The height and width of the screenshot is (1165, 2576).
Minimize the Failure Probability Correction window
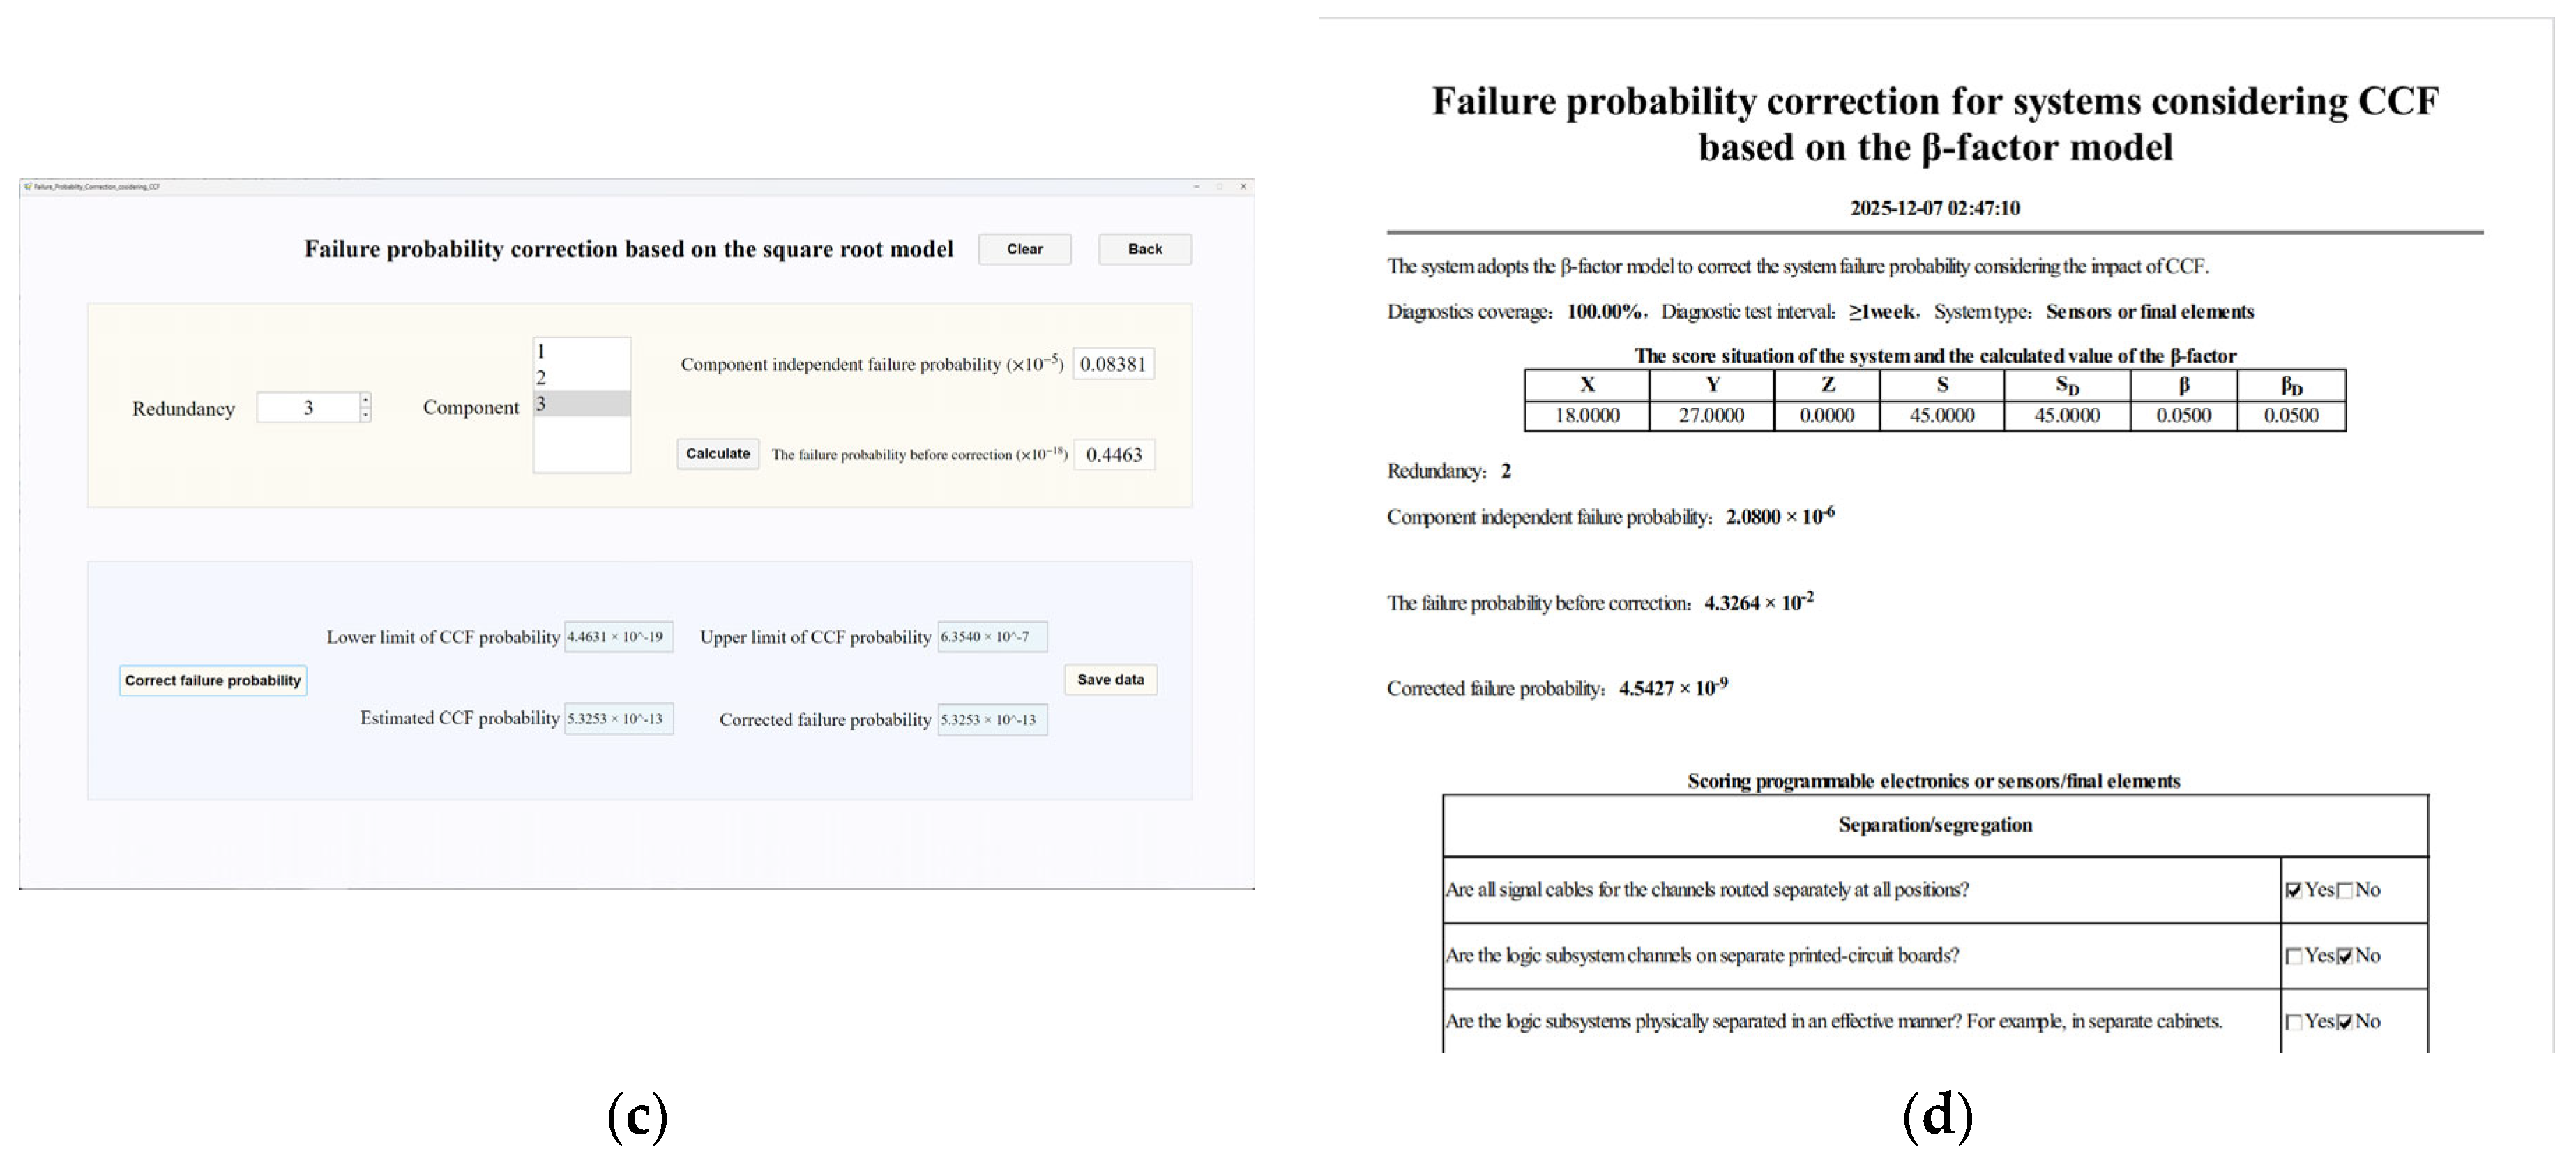(x=1196, y=187)
